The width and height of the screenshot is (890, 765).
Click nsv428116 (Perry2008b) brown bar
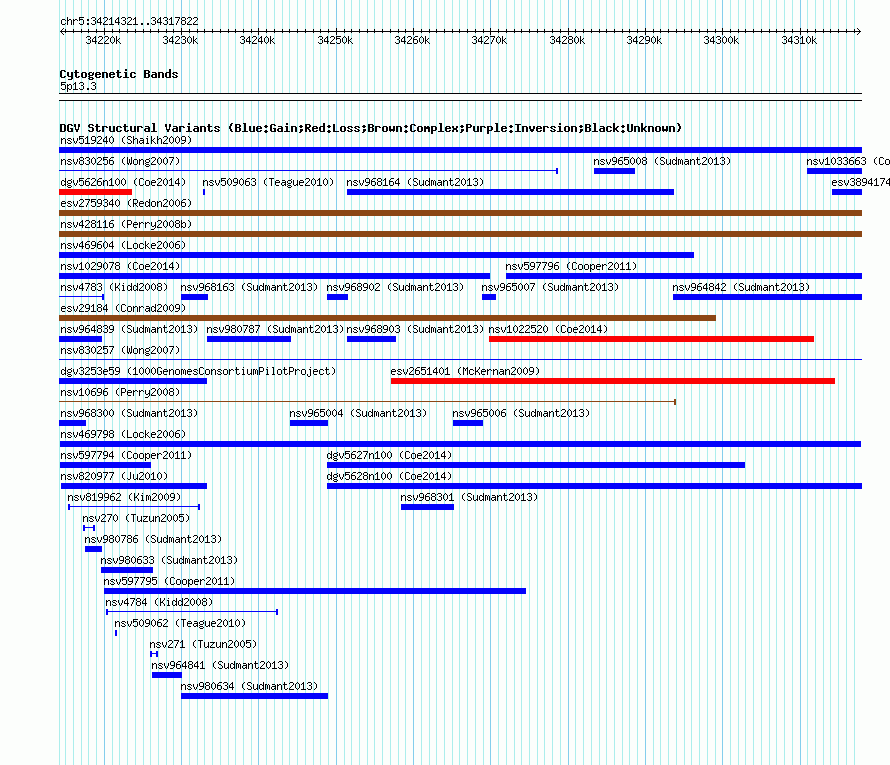point(460,234)
